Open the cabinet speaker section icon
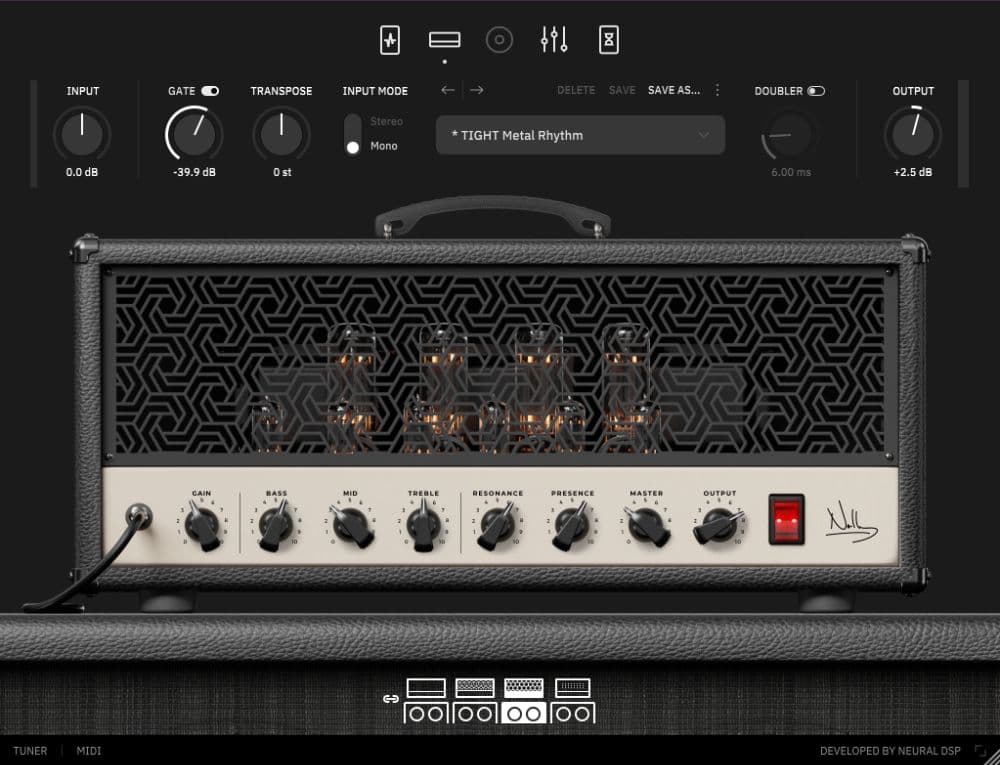The height and width of the screenshot is (765, 1000). (499, 40)
